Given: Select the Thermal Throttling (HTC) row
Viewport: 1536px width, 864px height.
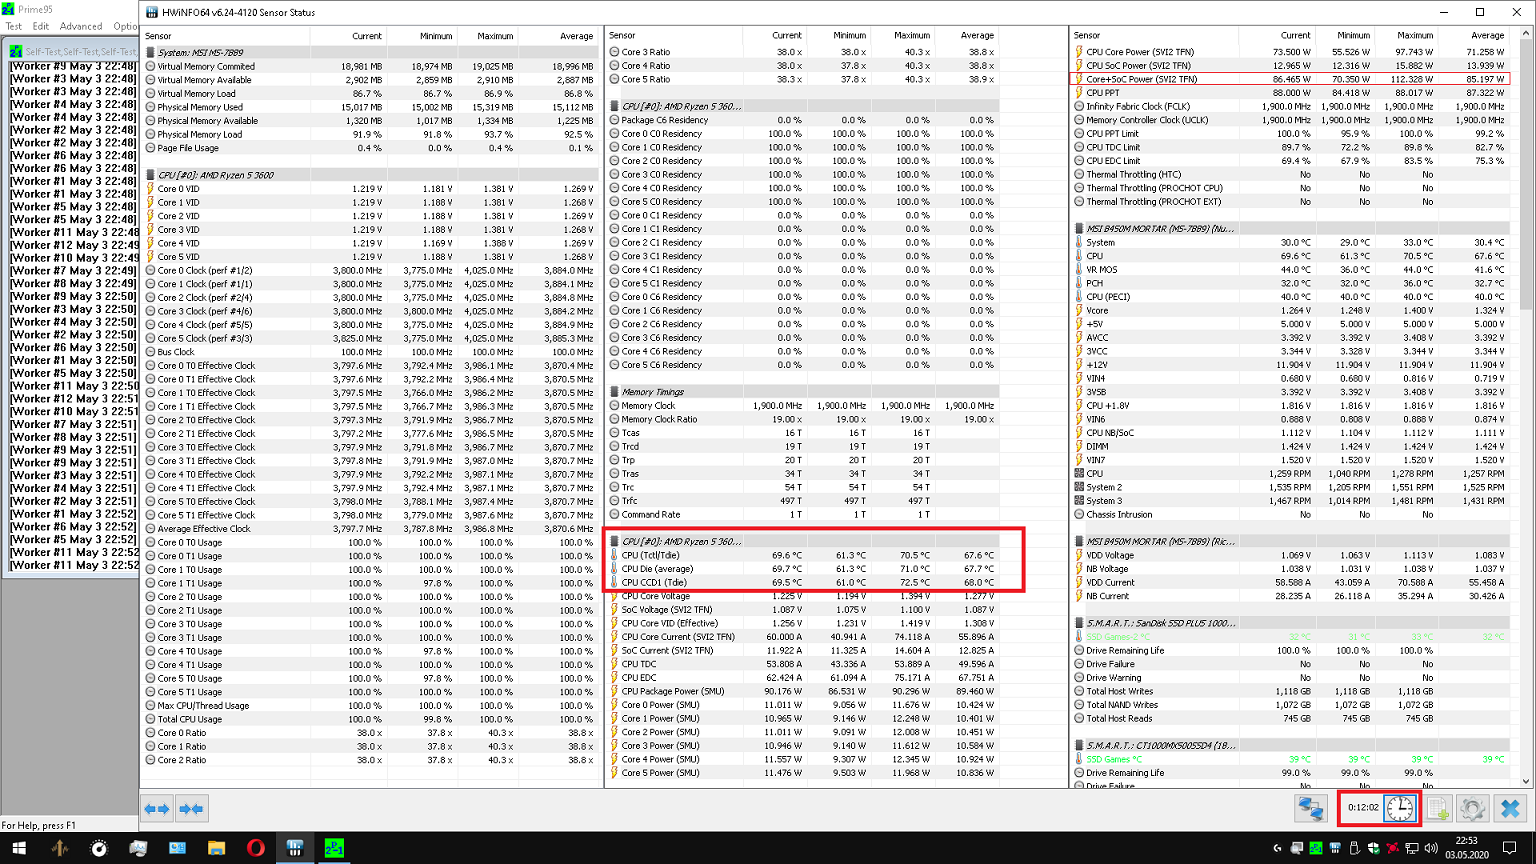Looking at the screenshot, I should (1290, 174).
